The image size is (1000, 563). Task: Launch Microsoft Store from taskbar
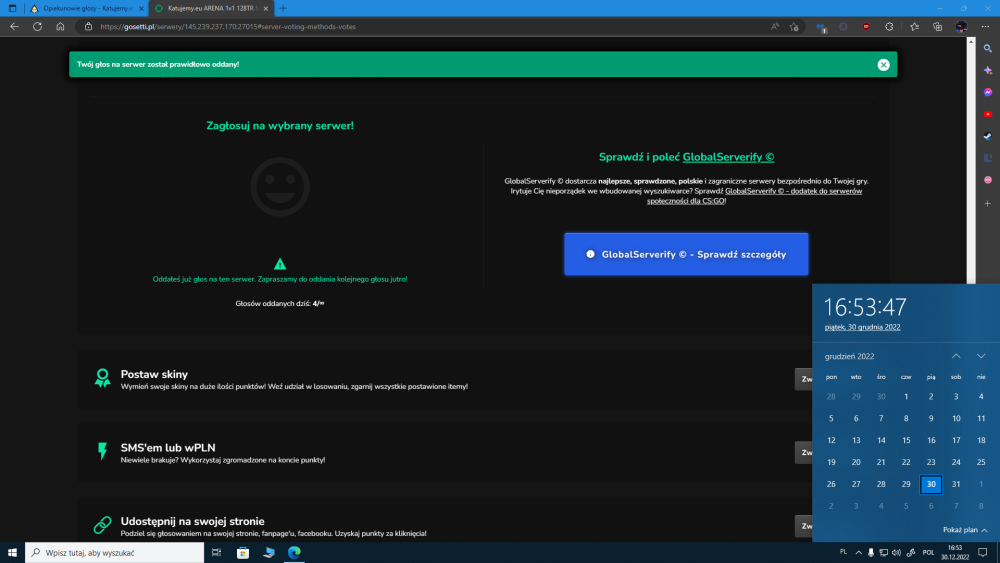click(243, 552)
